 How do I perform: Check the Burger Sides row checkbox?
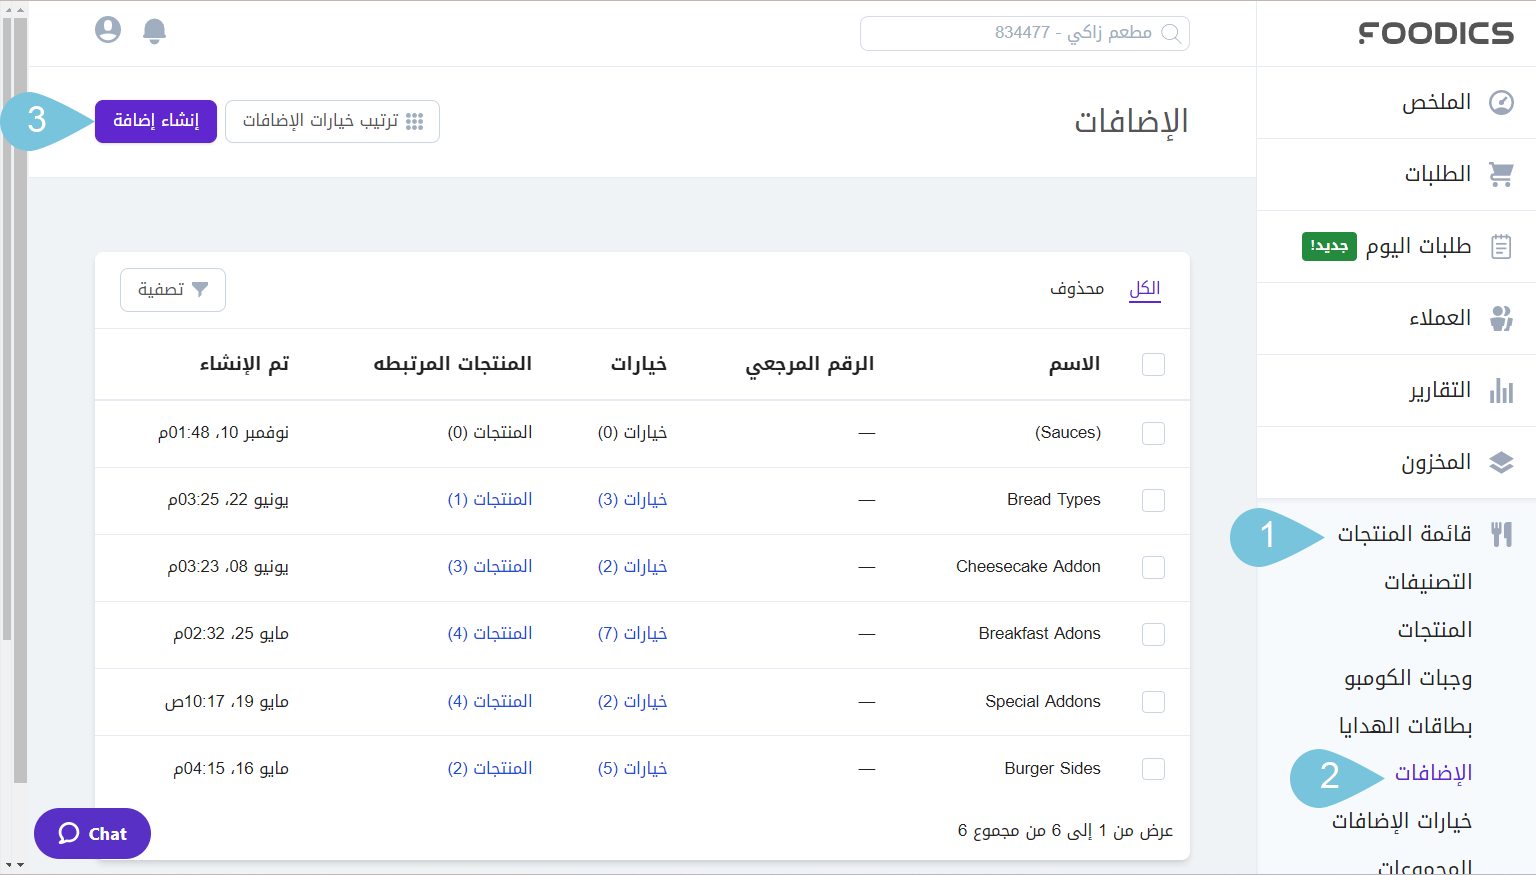1153,769
